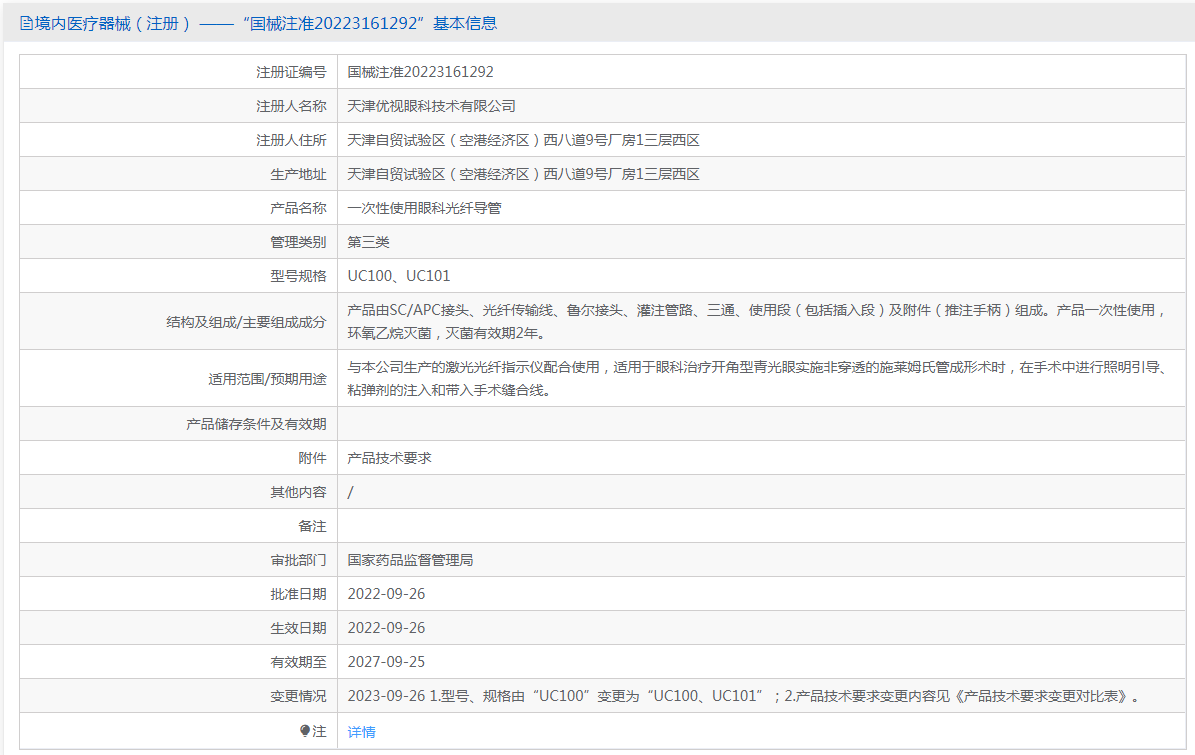Click the 结构及组成/主要组成成分 label

pyautogui.click(x=246, y=322)
